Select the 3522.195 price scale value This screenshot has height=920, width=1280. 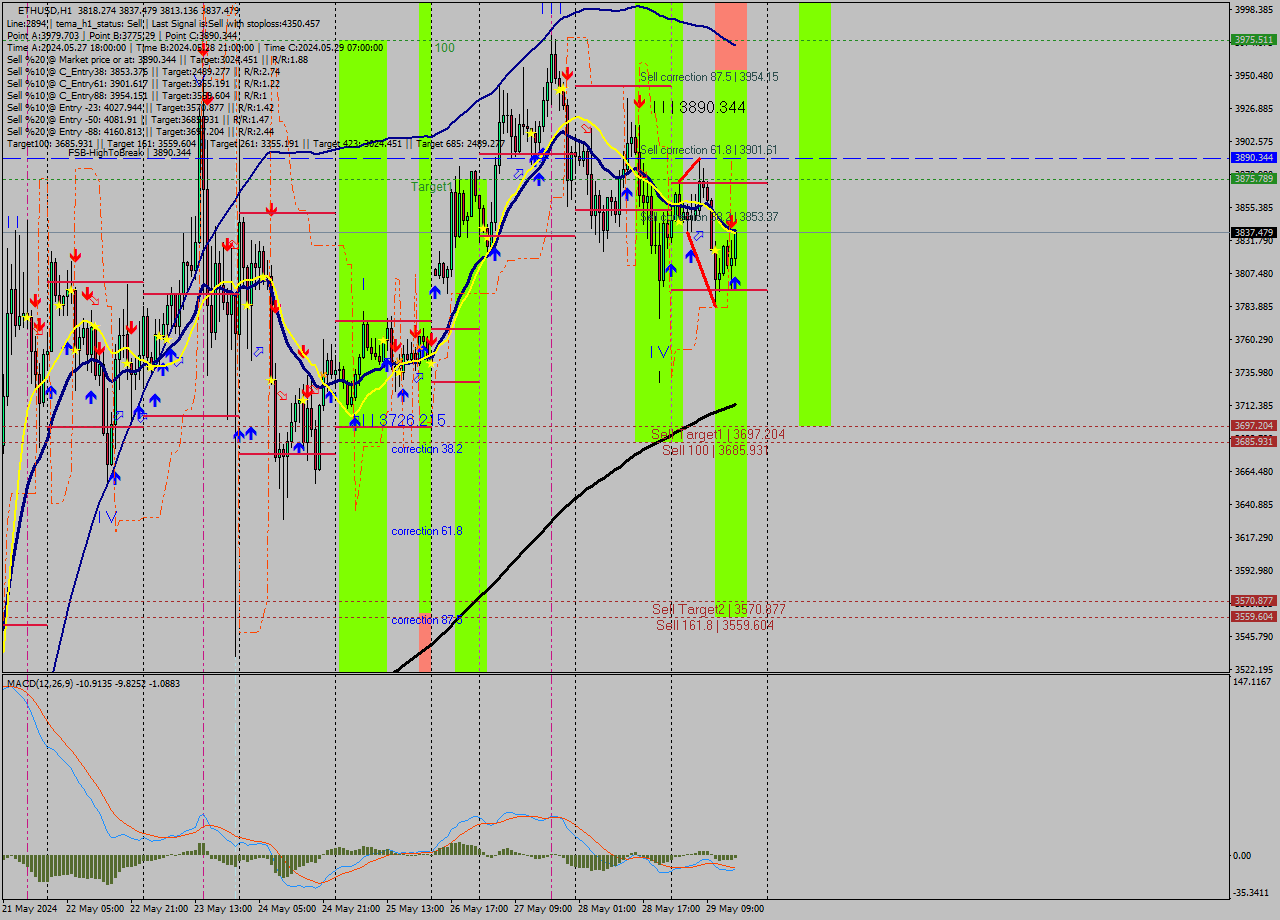[x=1254, y=670]
